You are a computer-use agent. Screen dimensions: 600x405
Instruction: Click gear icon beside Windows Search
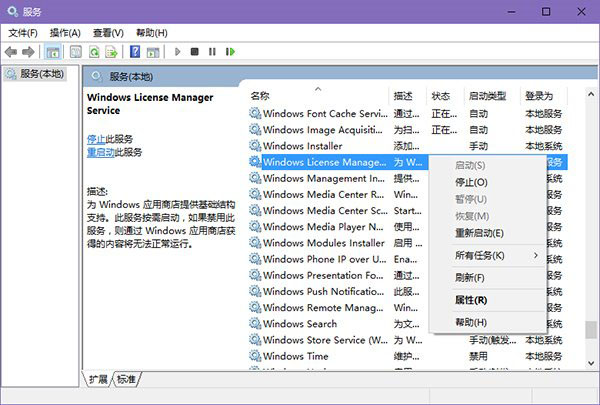(x=255, y=323)
